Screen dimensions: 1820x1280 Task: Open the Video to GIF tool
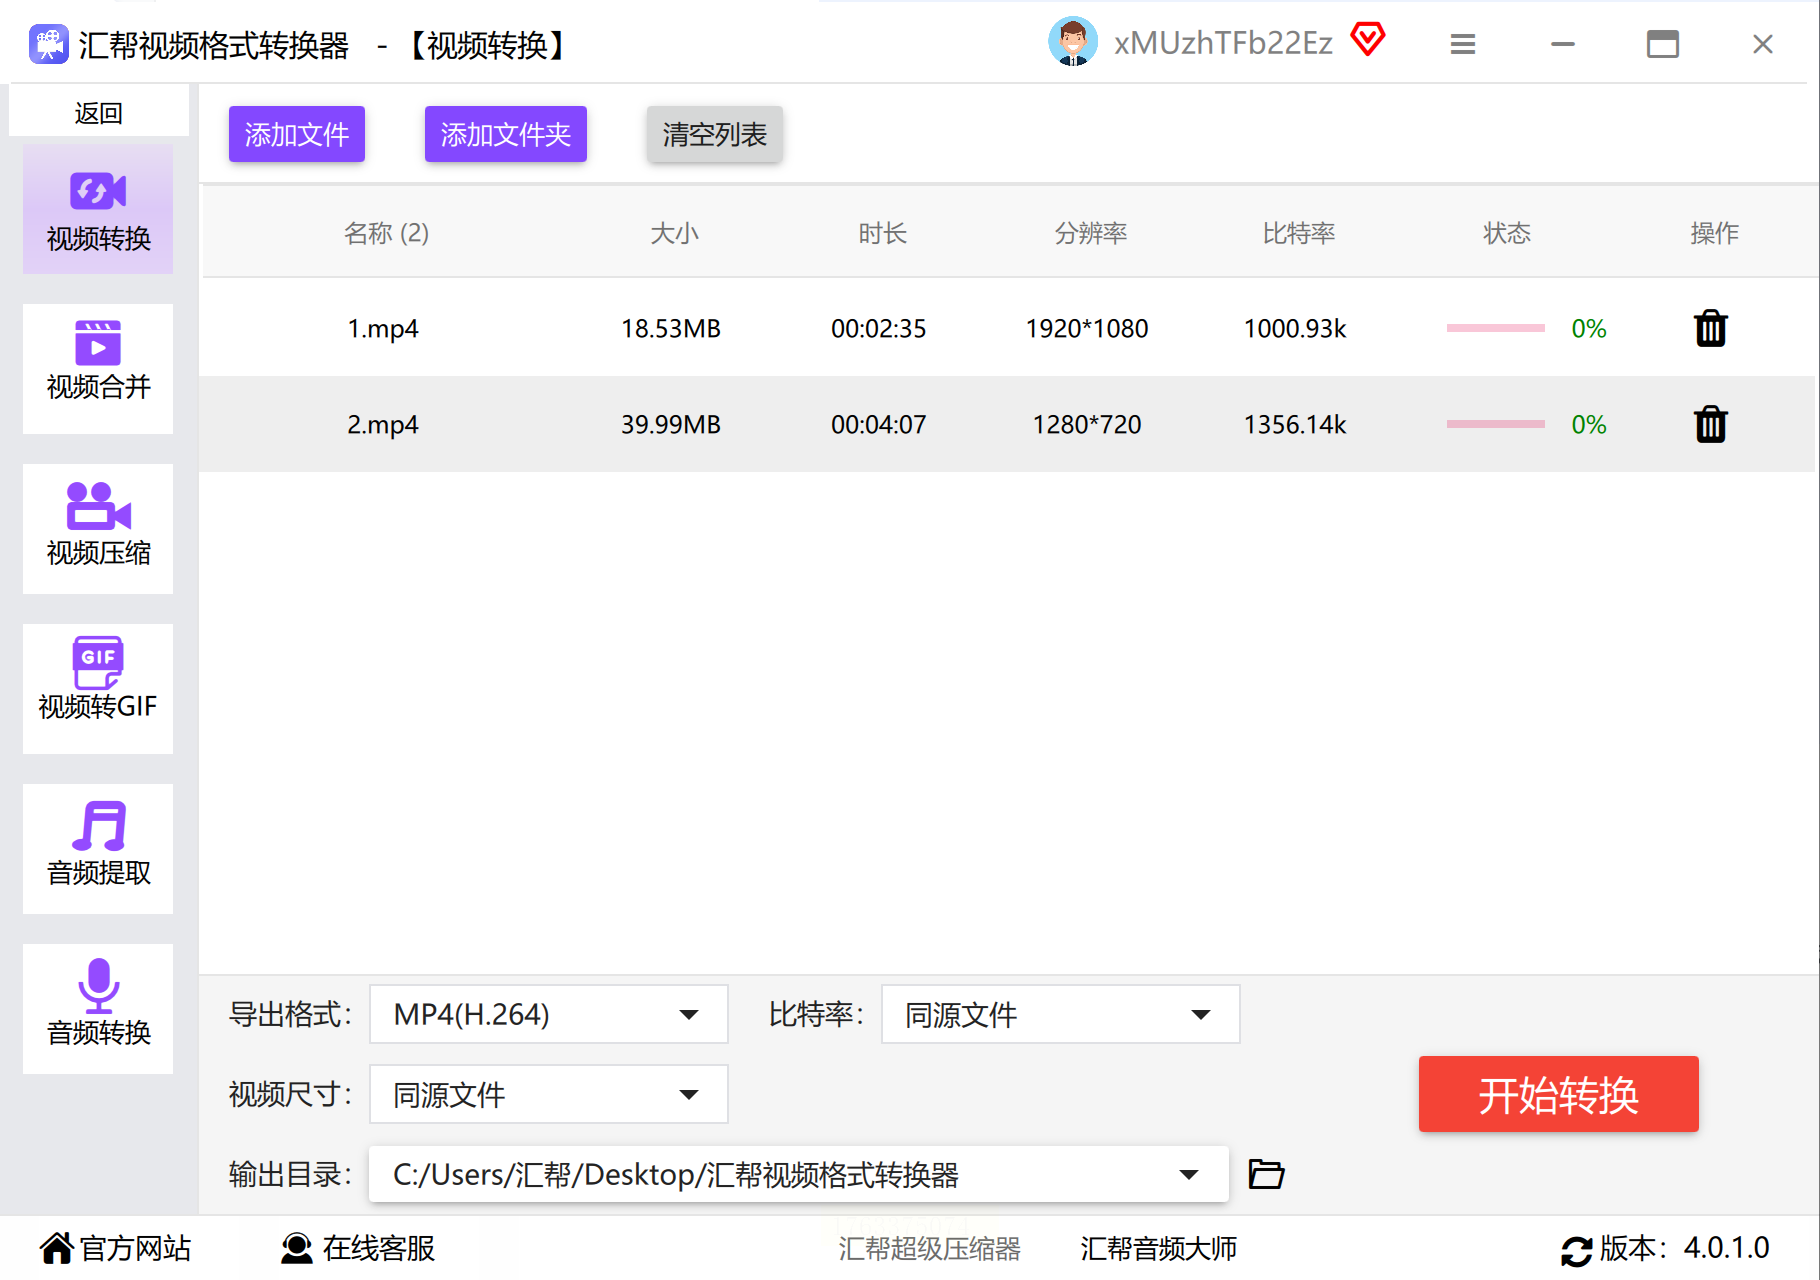[x=98, y=688]
